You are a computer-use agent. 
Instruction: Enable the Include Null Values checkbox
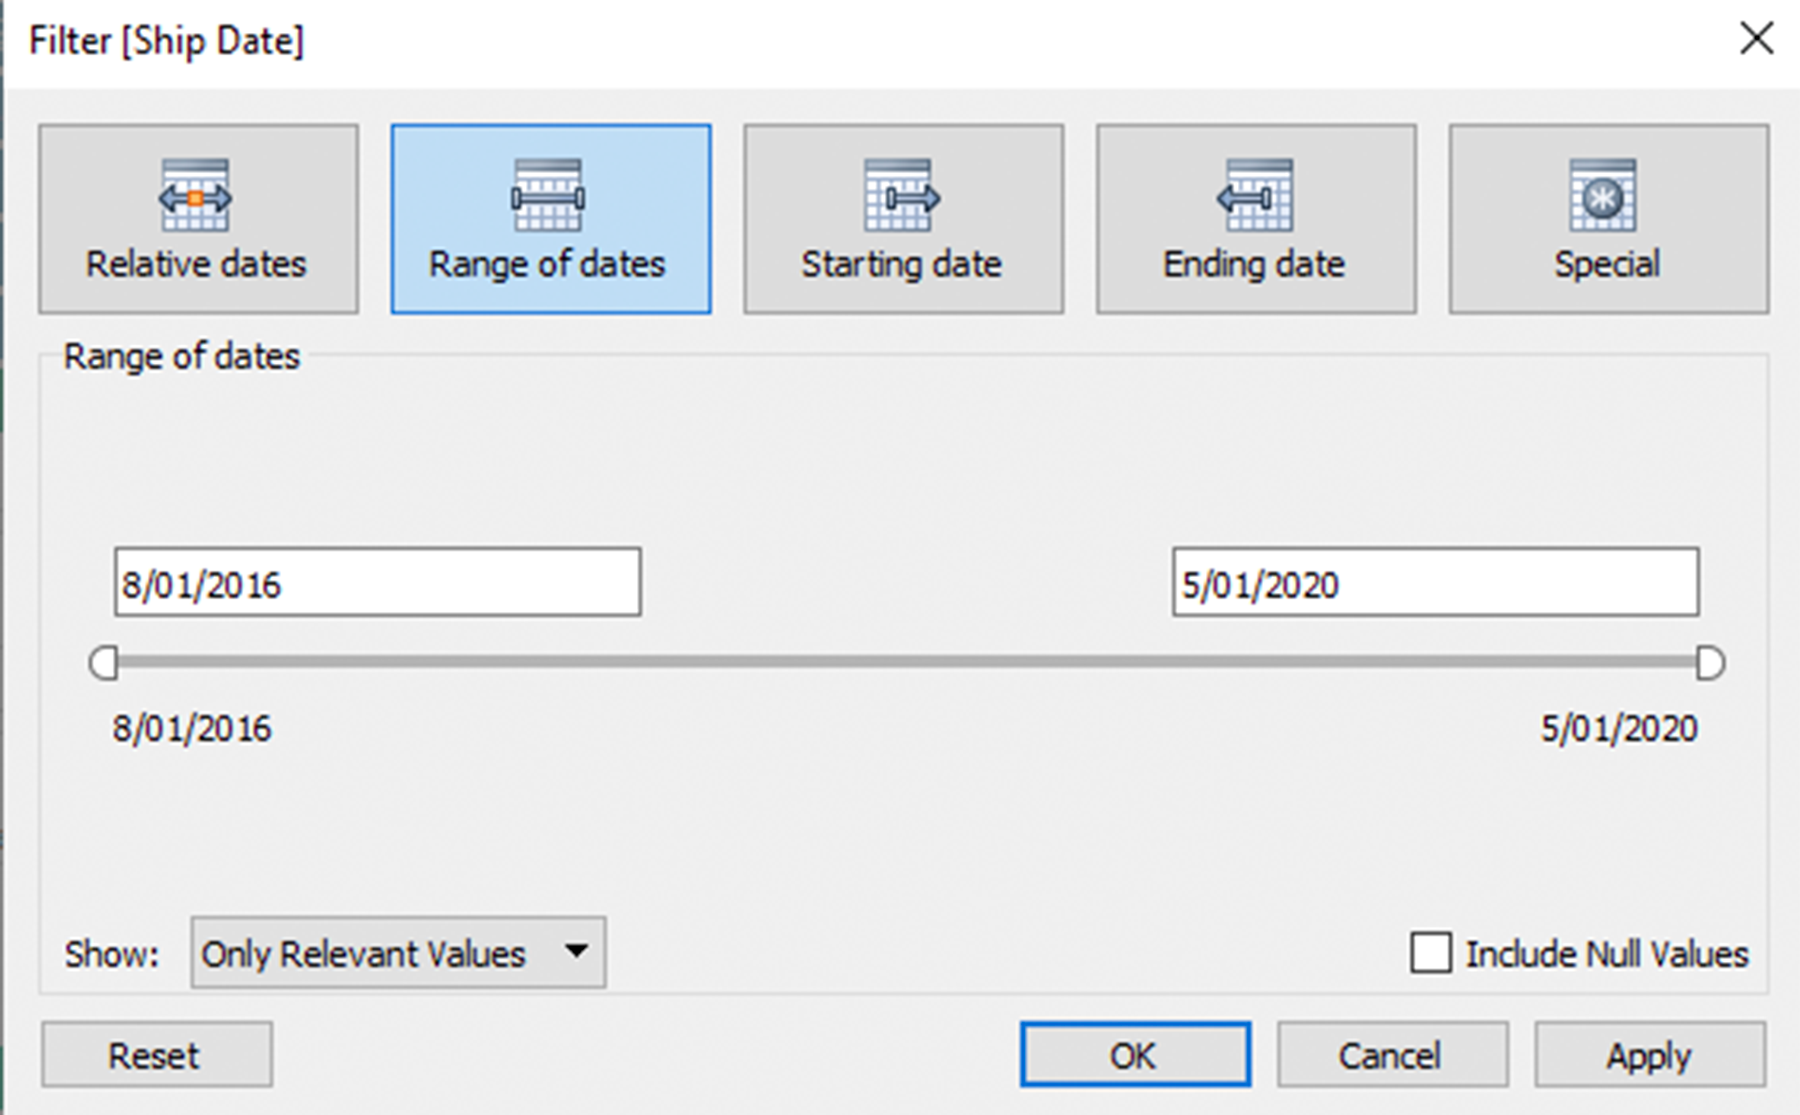[x=1431, y=953]
